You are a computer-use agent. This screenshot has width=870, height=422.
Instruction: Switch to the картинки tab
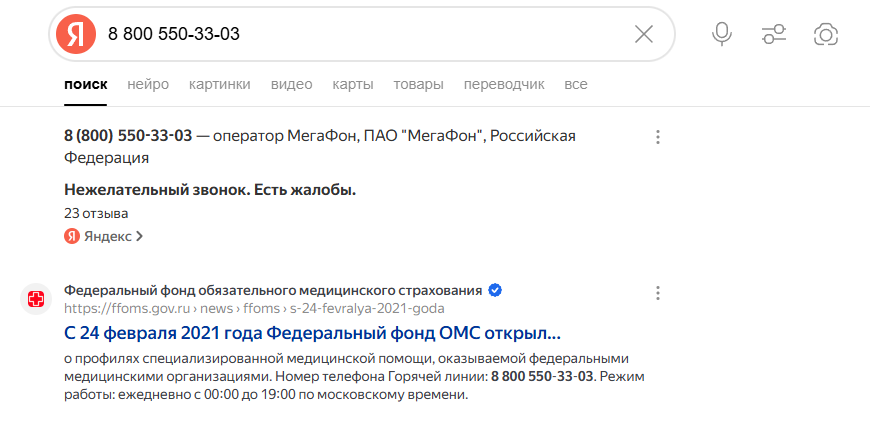point(220,85)
